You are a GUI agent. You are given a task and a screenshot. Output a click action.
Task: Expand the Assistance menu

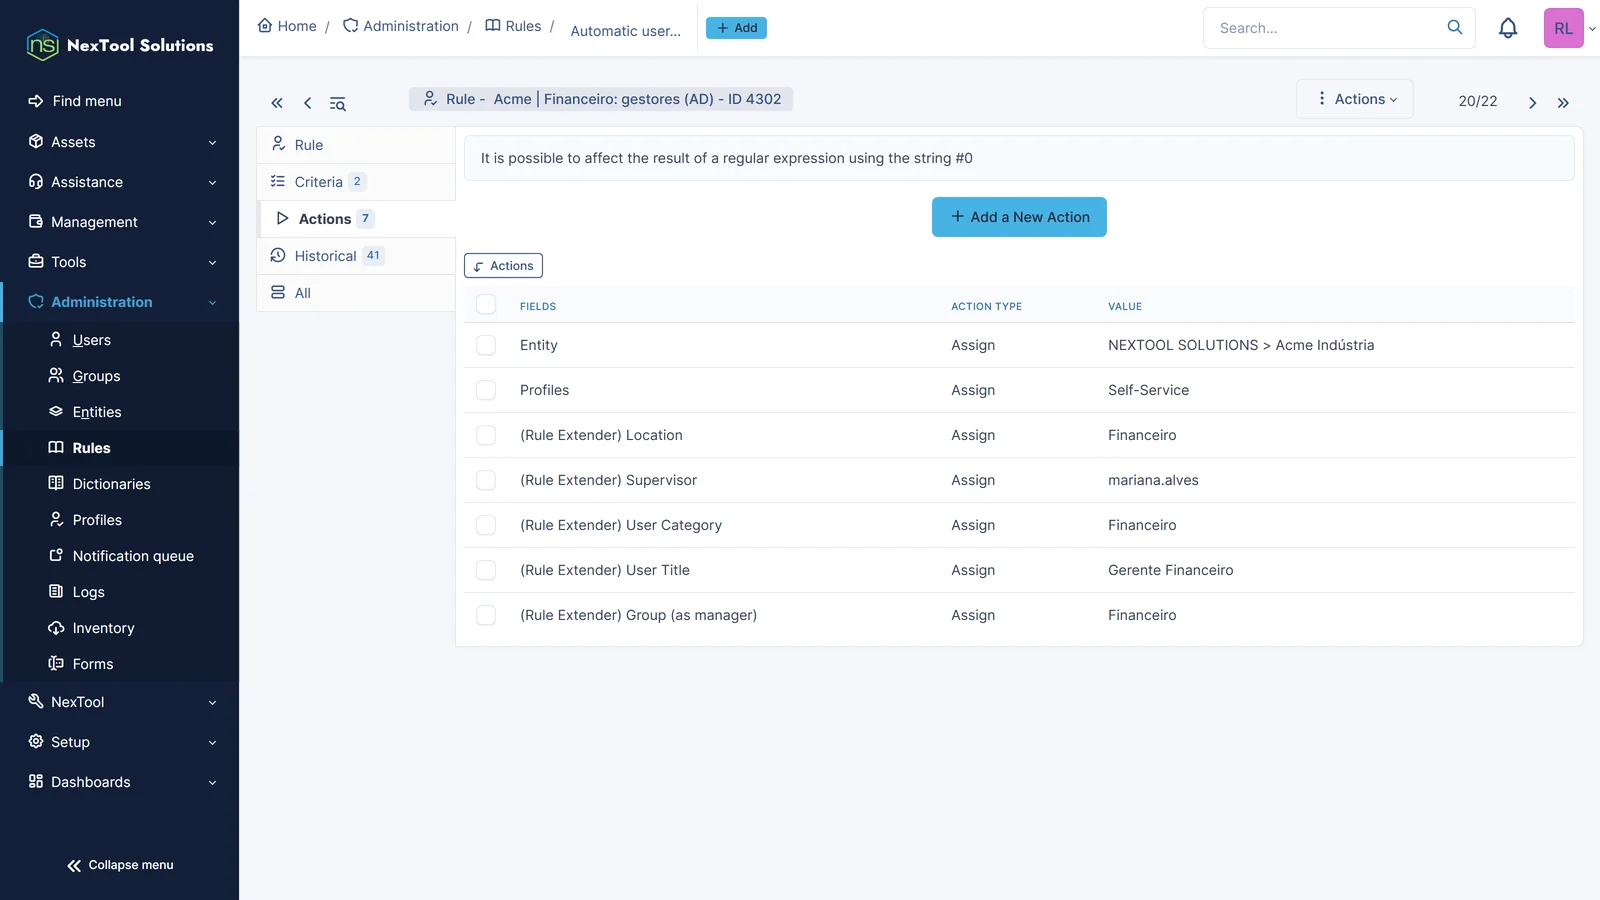pyautogui.click(x=120, y=182)
